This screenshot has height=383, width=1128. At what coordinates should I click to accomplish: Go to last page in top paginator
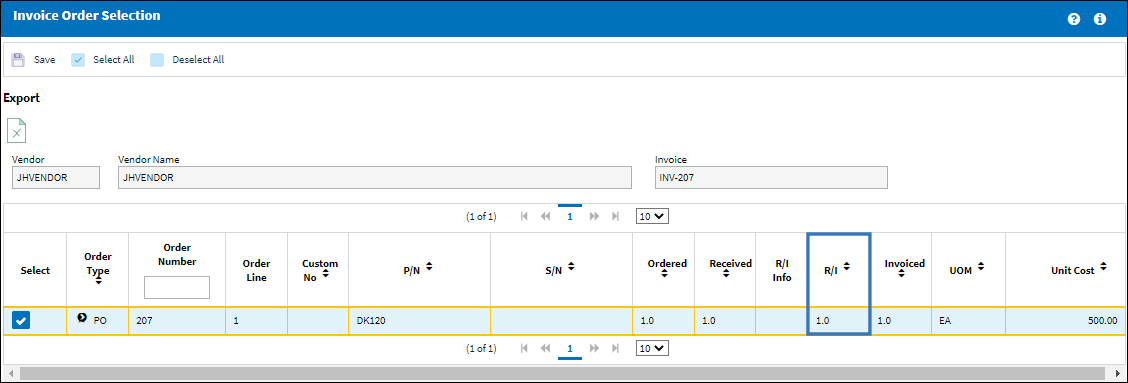tap(615, 216)
